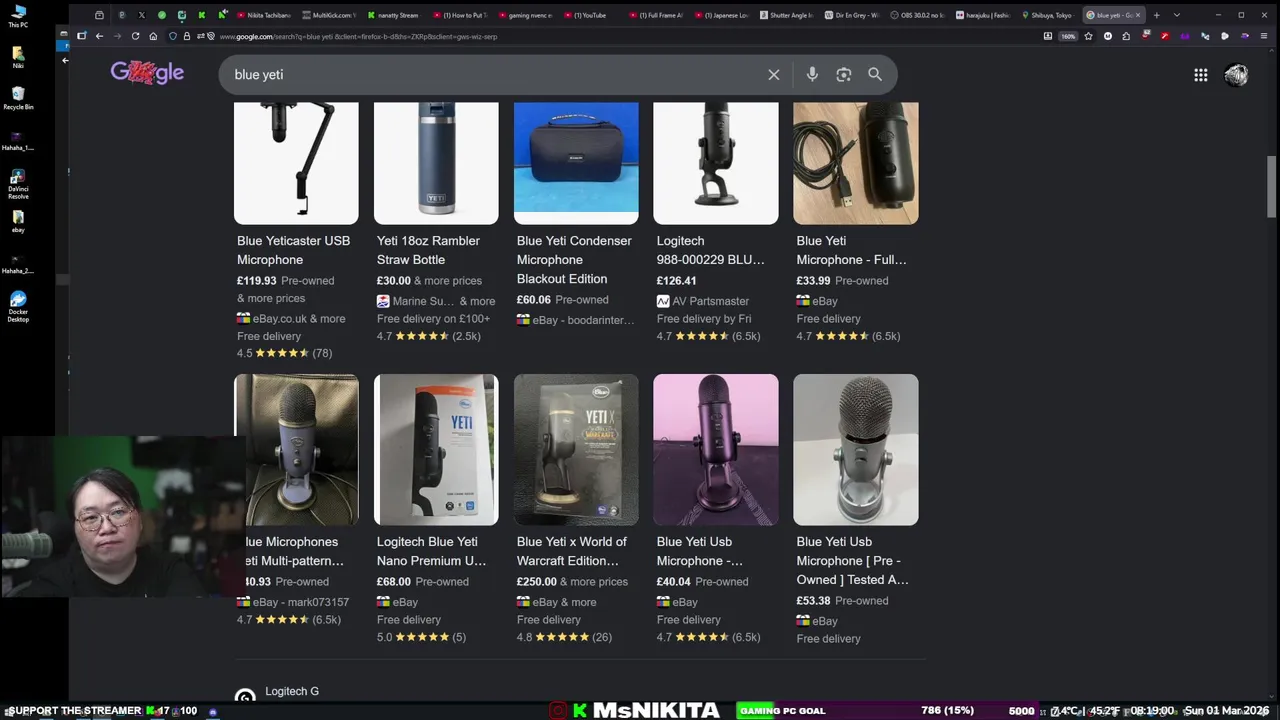Open the Google apps grid
Image resolution: width=1280 pixels, height=720 pixels.
click(x=1200, y=75)
